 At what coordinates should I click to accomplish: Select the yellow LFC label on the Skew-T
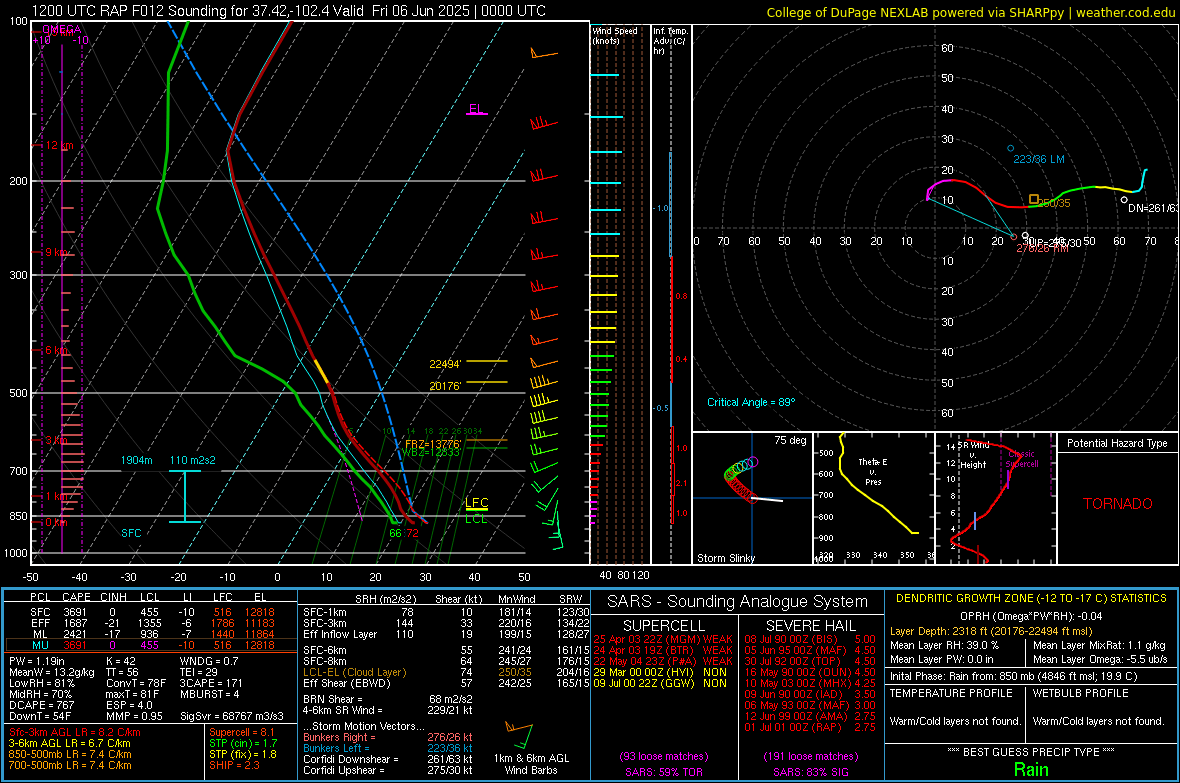[476, 502]
